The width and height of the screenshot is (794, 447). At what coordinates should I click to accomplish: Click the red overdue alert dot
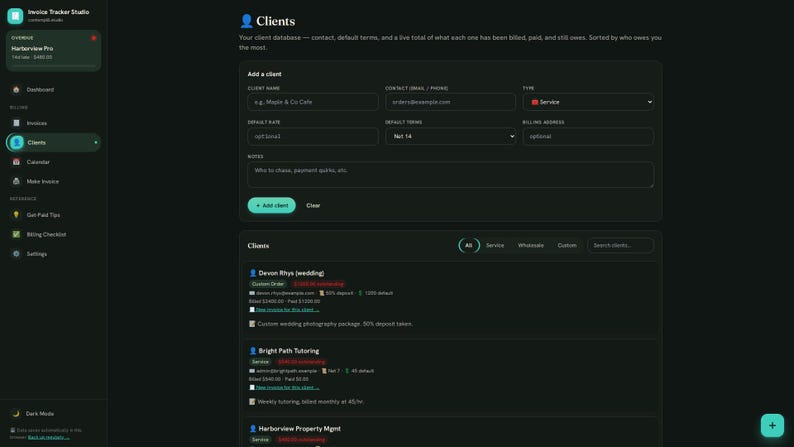tap(94, 38)
